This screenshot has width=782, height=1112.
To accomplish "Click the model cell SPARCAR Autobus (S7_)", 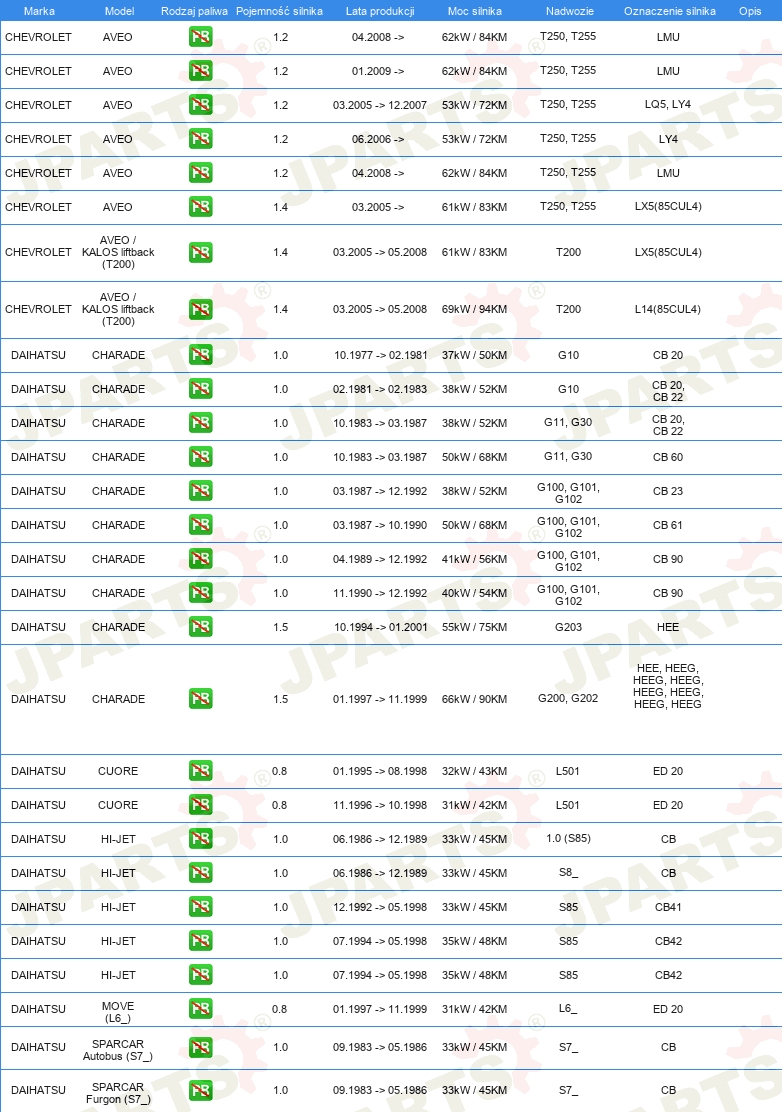I will pyautogui.click(x=118, y=1050).
